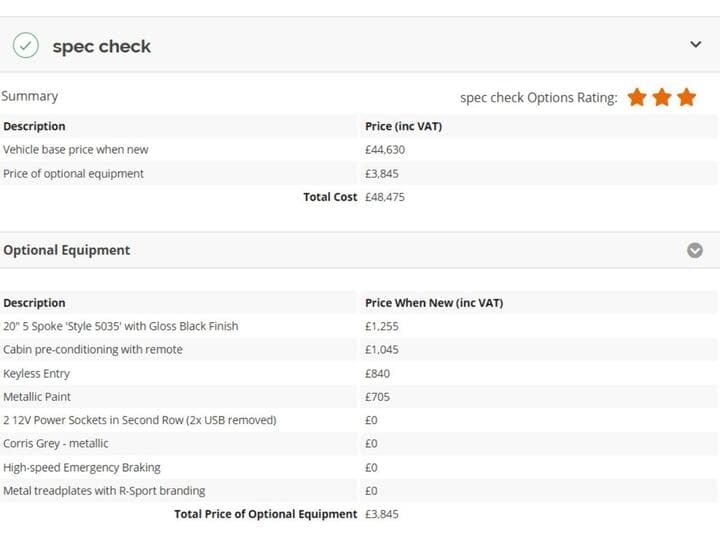Viewport: 720px width, 540px height.
Task: Click the third orange rating star
Action: point(686,97)
